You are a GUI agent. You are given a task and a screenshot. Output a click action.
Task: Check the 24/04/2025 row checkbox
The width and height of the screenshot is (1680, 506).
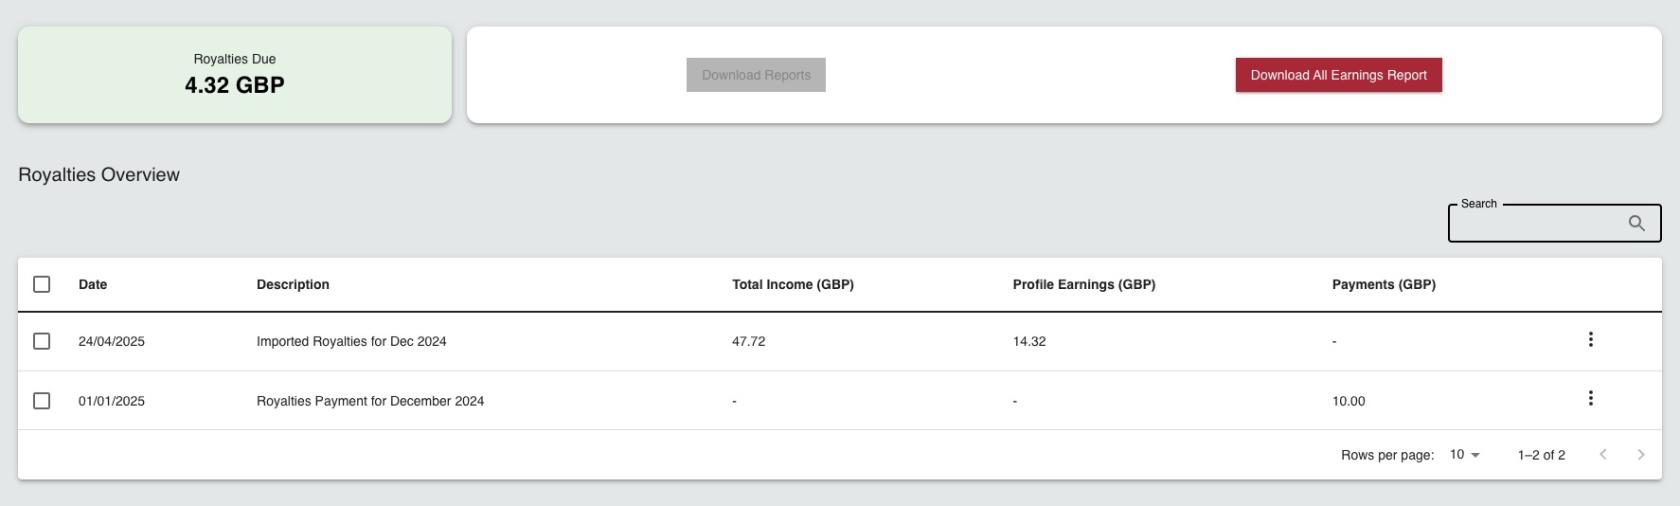click(x=41, y=341)
